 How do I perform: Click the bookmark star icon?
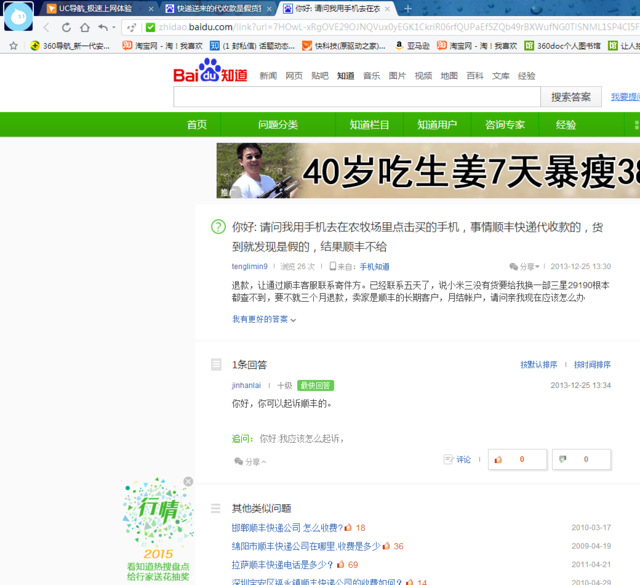tap(13, 46)
